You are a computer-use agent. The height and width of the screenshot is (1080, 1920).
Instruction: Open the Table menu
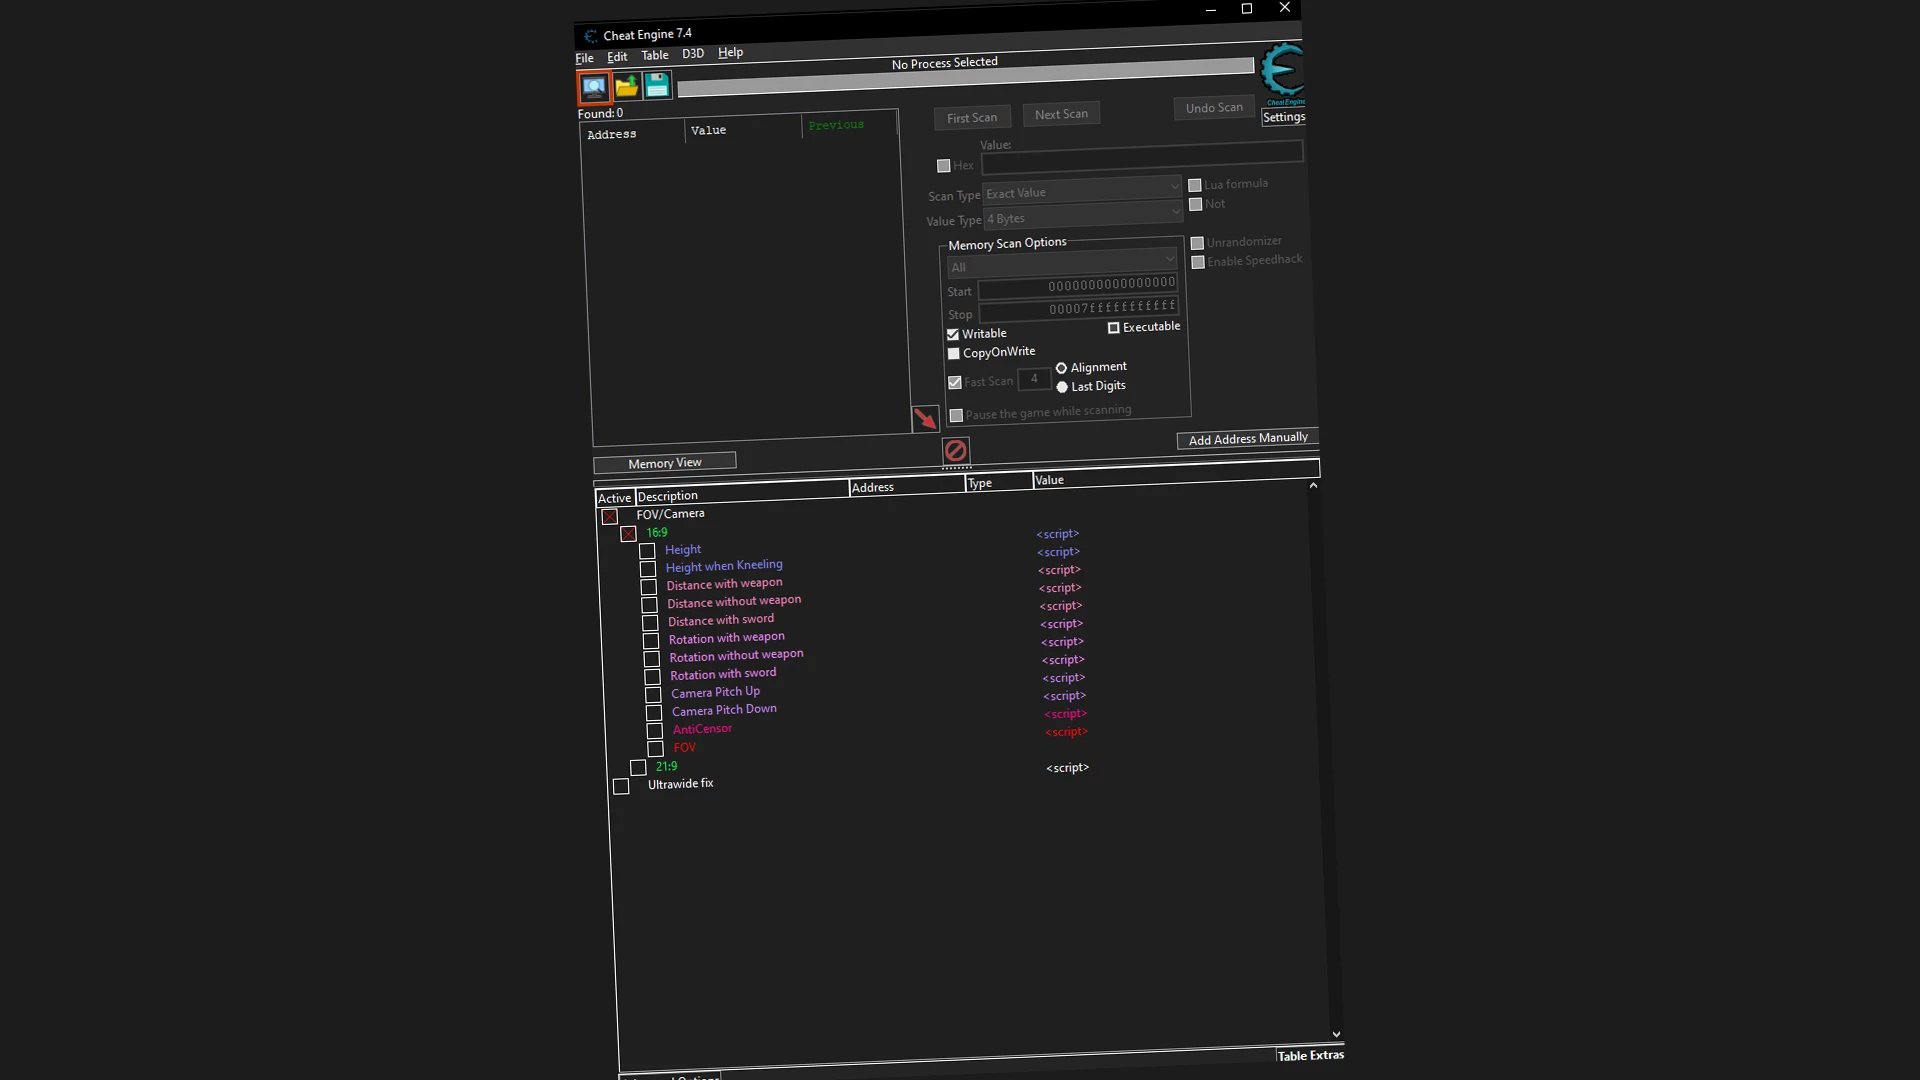tap(655, 55)
